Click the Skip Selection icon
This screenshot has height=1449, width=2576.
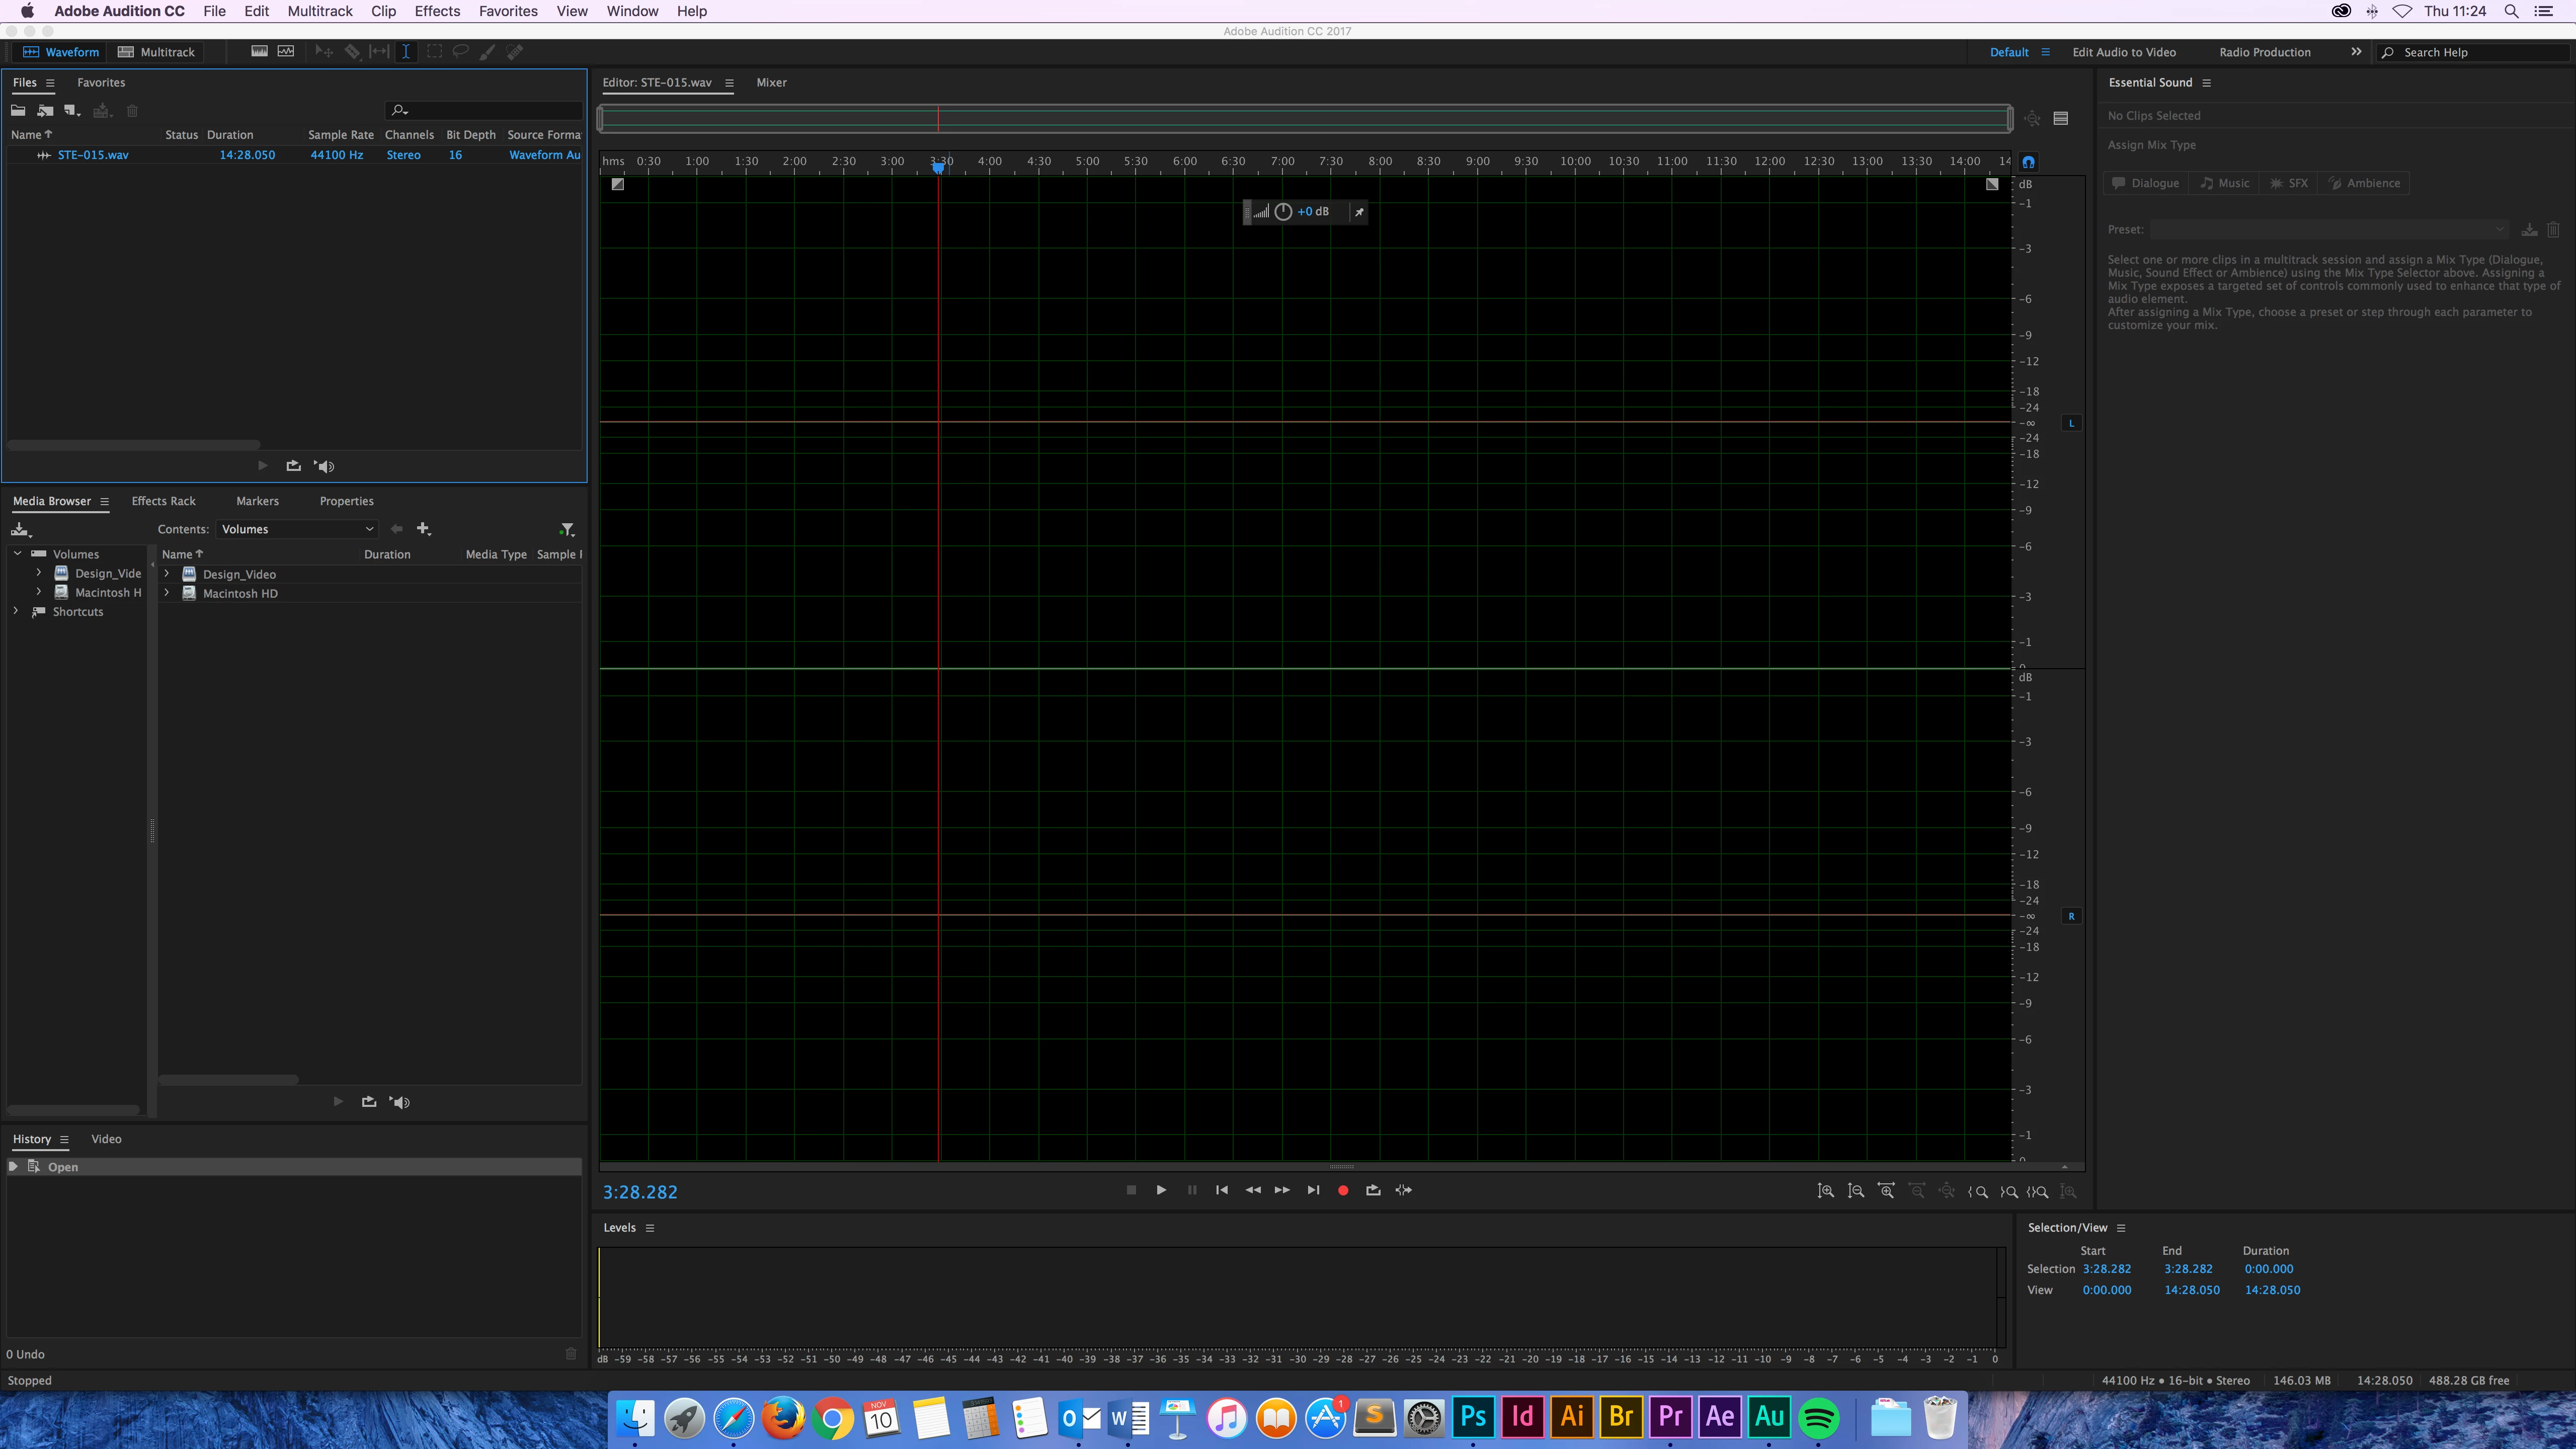pyautogui.click(x=1404, y=1190)
